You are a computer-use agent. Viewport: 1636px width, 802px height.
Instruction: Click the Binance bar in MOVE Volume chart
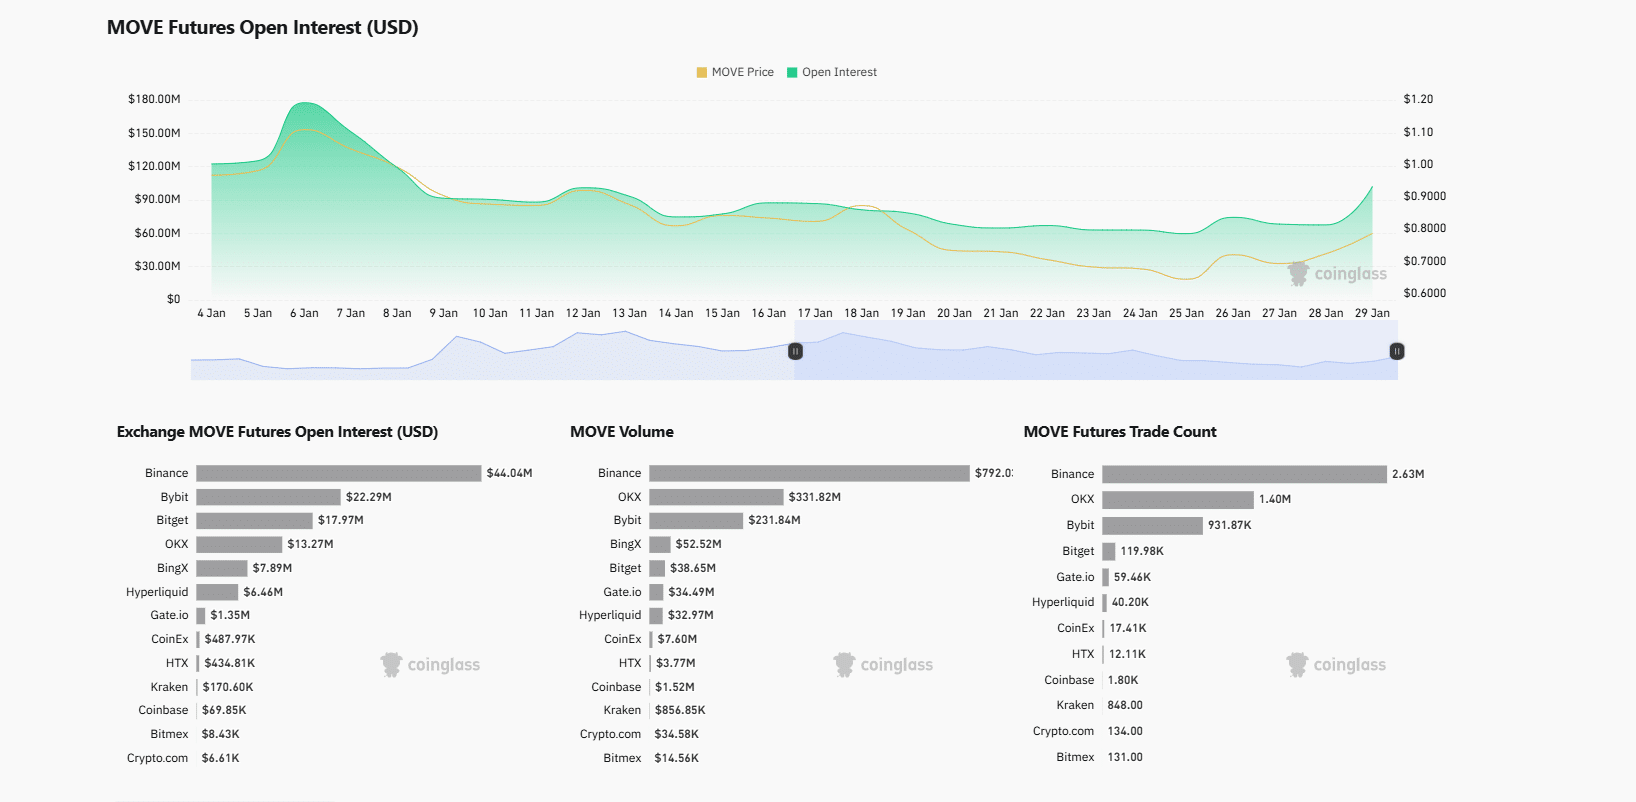click(809, 473)
